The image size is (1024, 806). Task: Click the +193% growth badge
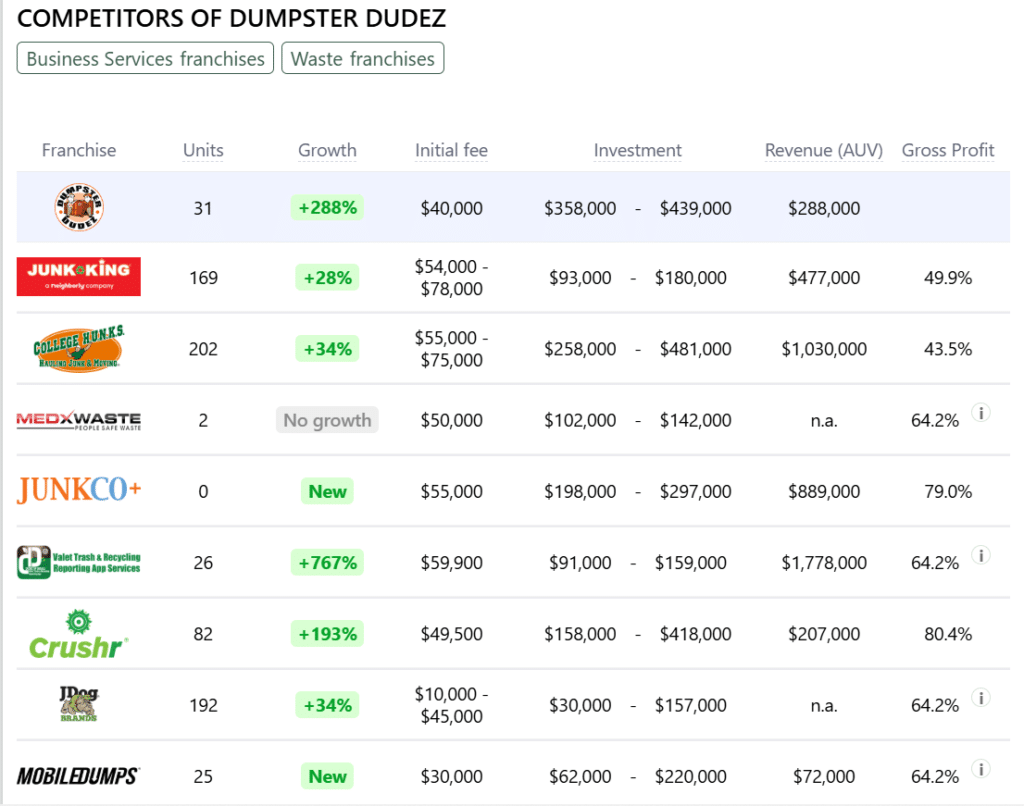tap(327, 634)
